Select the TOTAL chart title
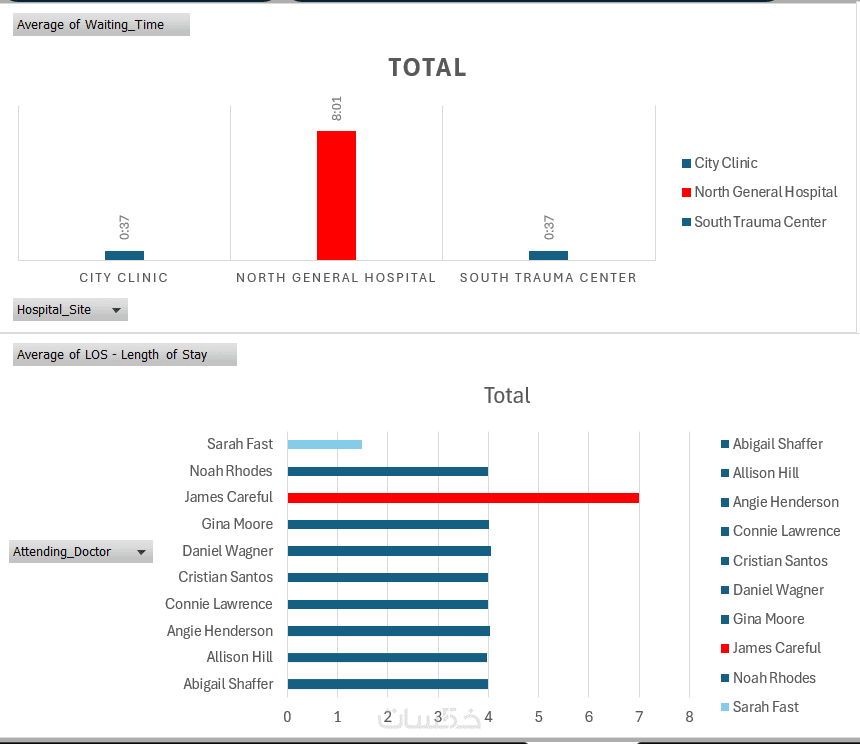Image resolution: width=860 pixels, height=744 pixels. (x=427, y=68)
